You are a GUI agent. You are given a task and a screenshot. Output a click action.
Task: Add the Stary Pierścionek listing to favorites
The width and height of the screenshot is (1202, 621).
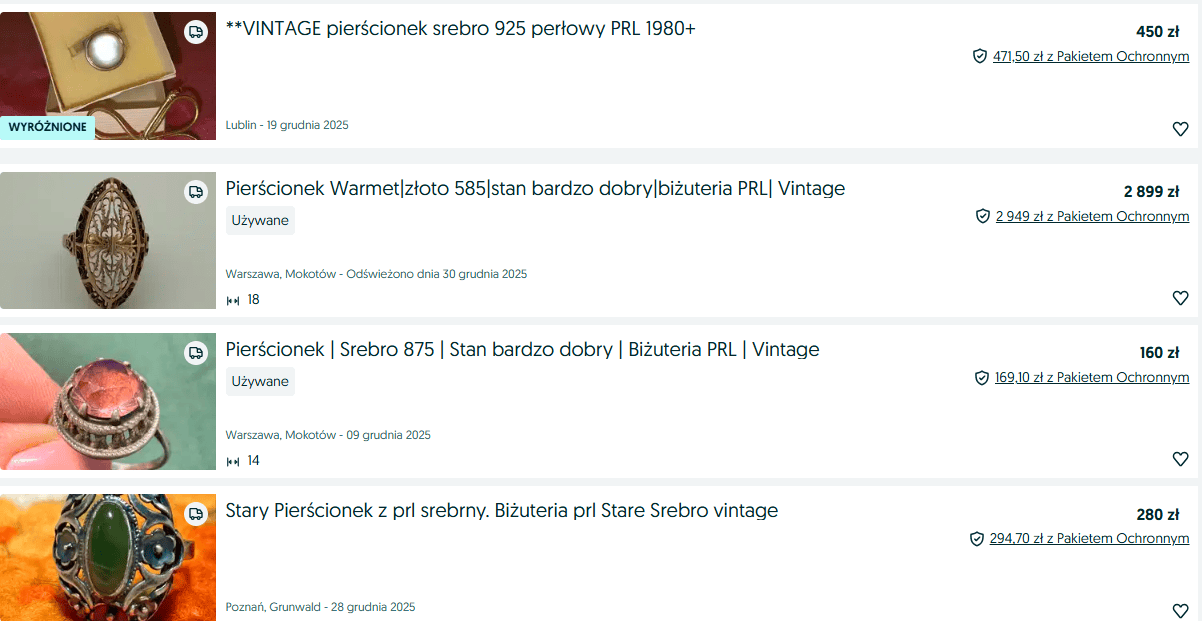click(1180, 610)
